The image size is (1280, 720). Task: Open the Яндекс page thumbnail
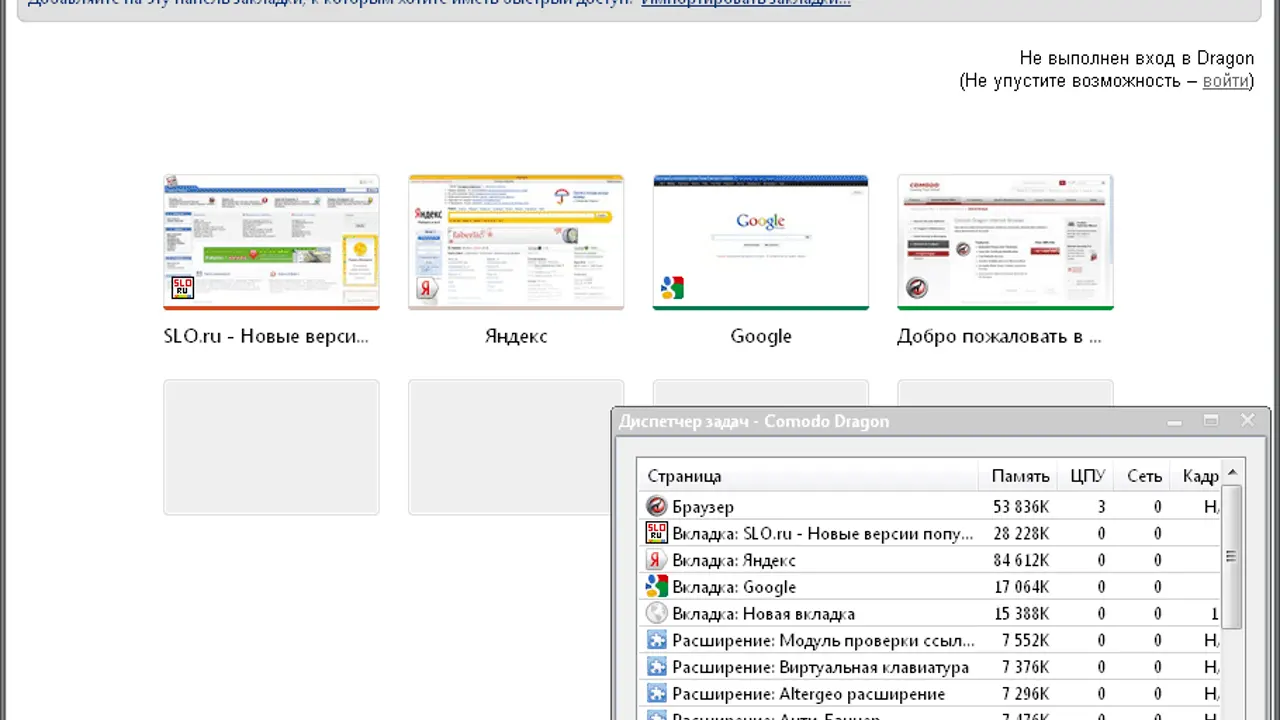(x=516, y=243)
